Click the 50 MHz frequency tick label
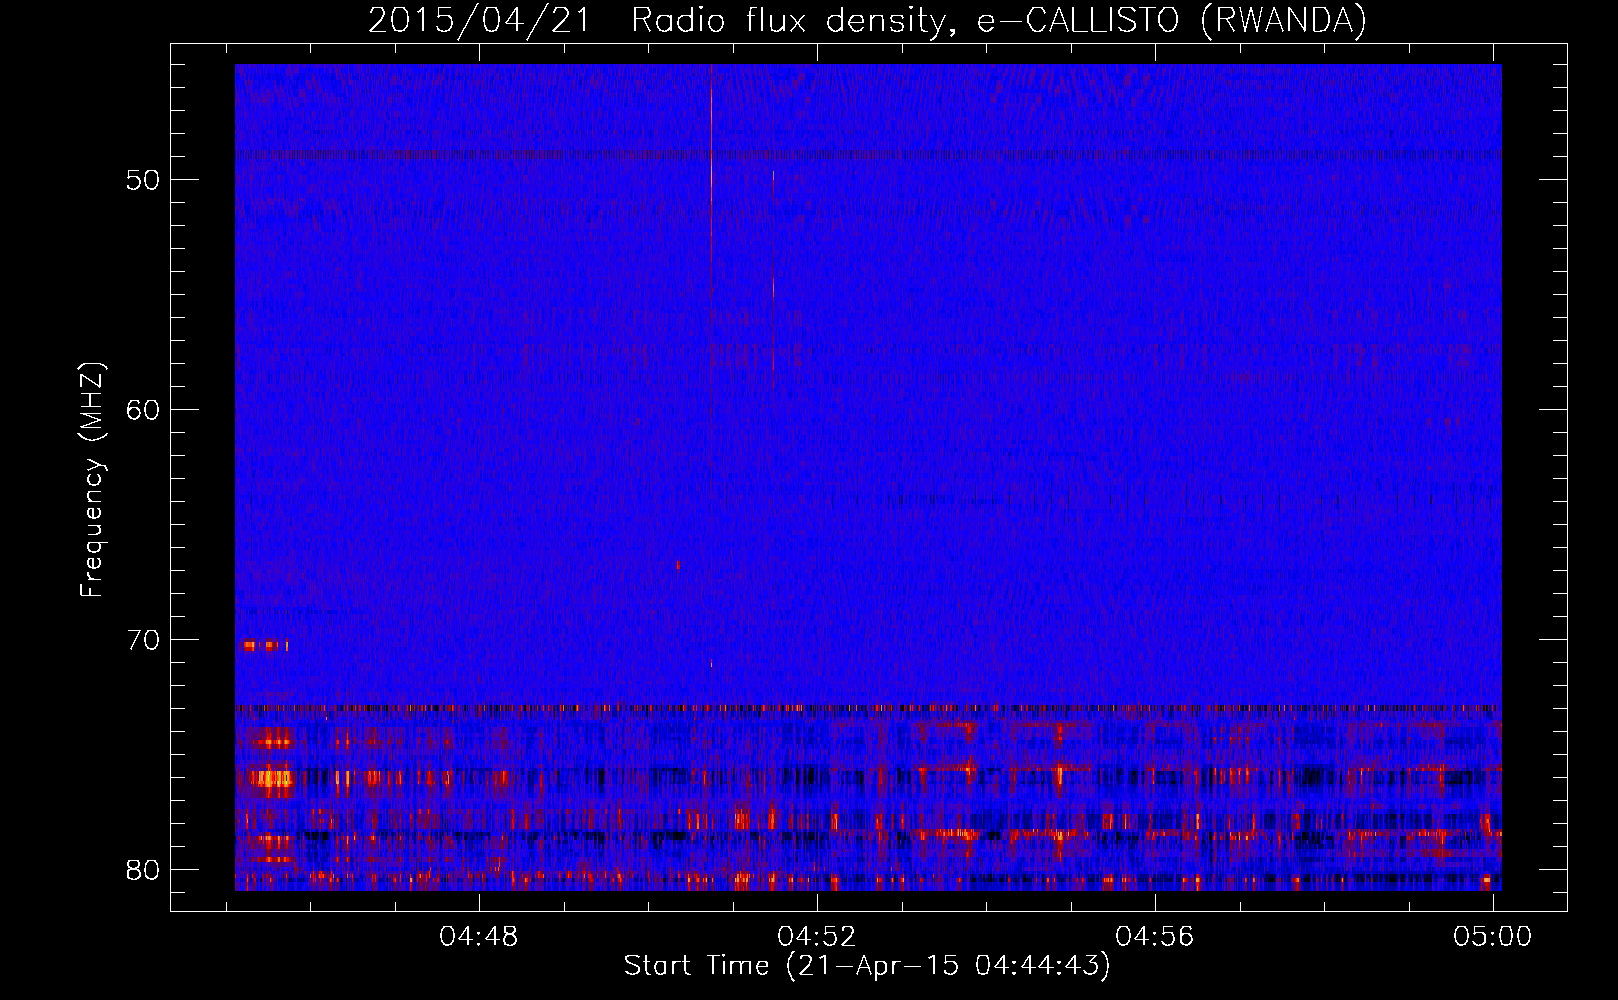Screen dimensions: 1618x1000 [143, 180]
